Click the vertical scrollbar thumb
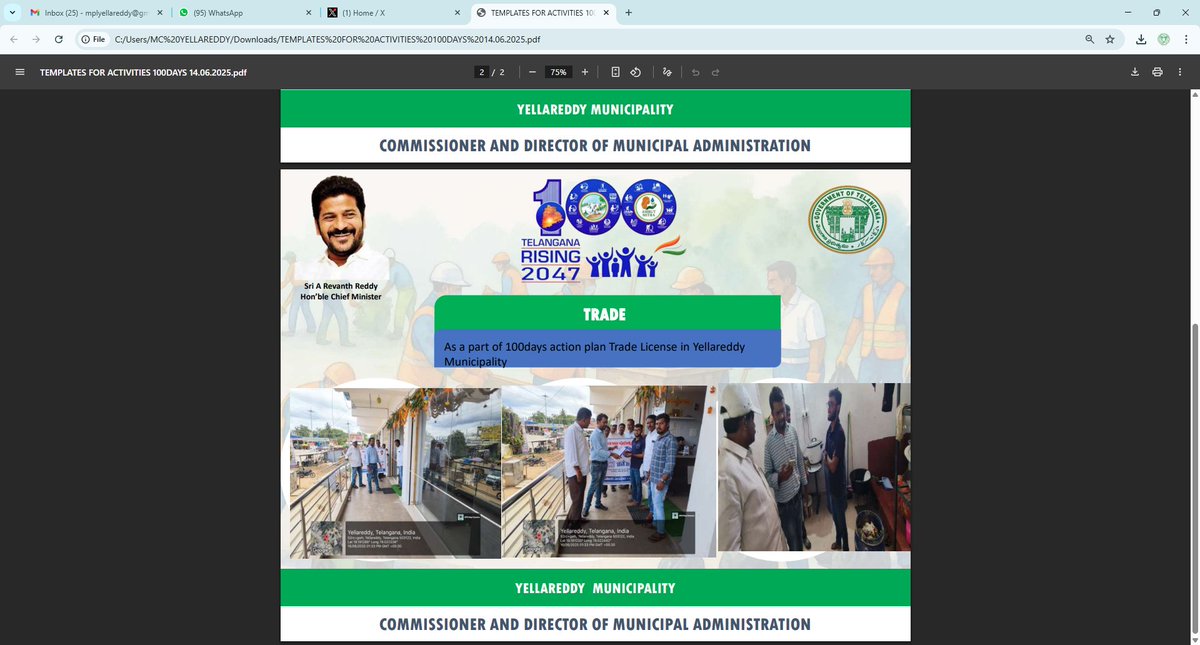Viewport: 1200px width, 645px height. 1194,478
